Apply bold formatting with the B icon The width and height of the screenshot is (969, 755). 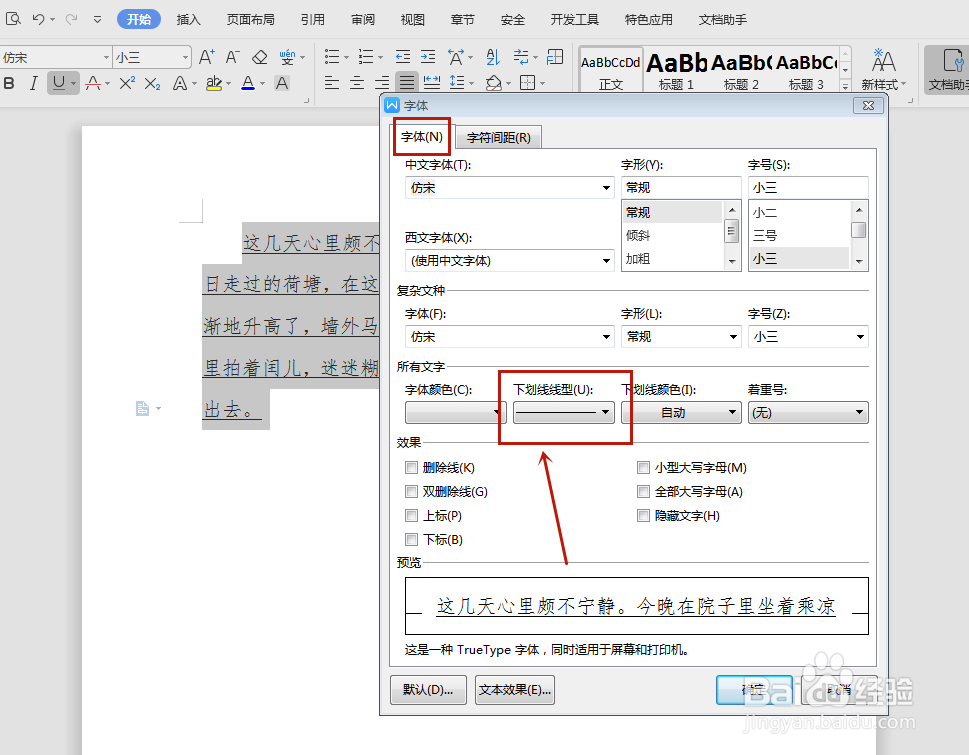10,83
